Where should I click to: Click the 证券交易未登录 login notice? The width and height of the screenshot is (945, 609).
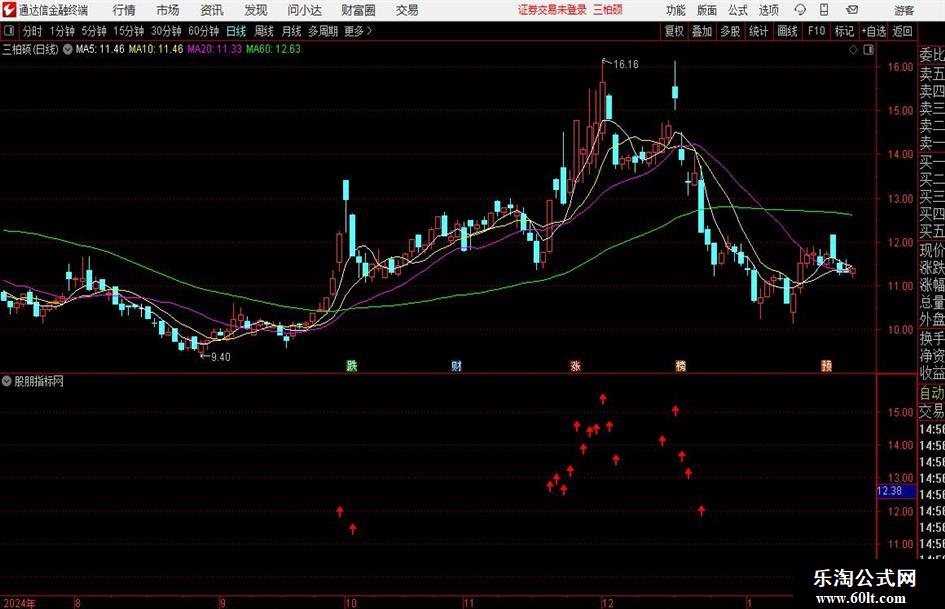click(552, 10)
